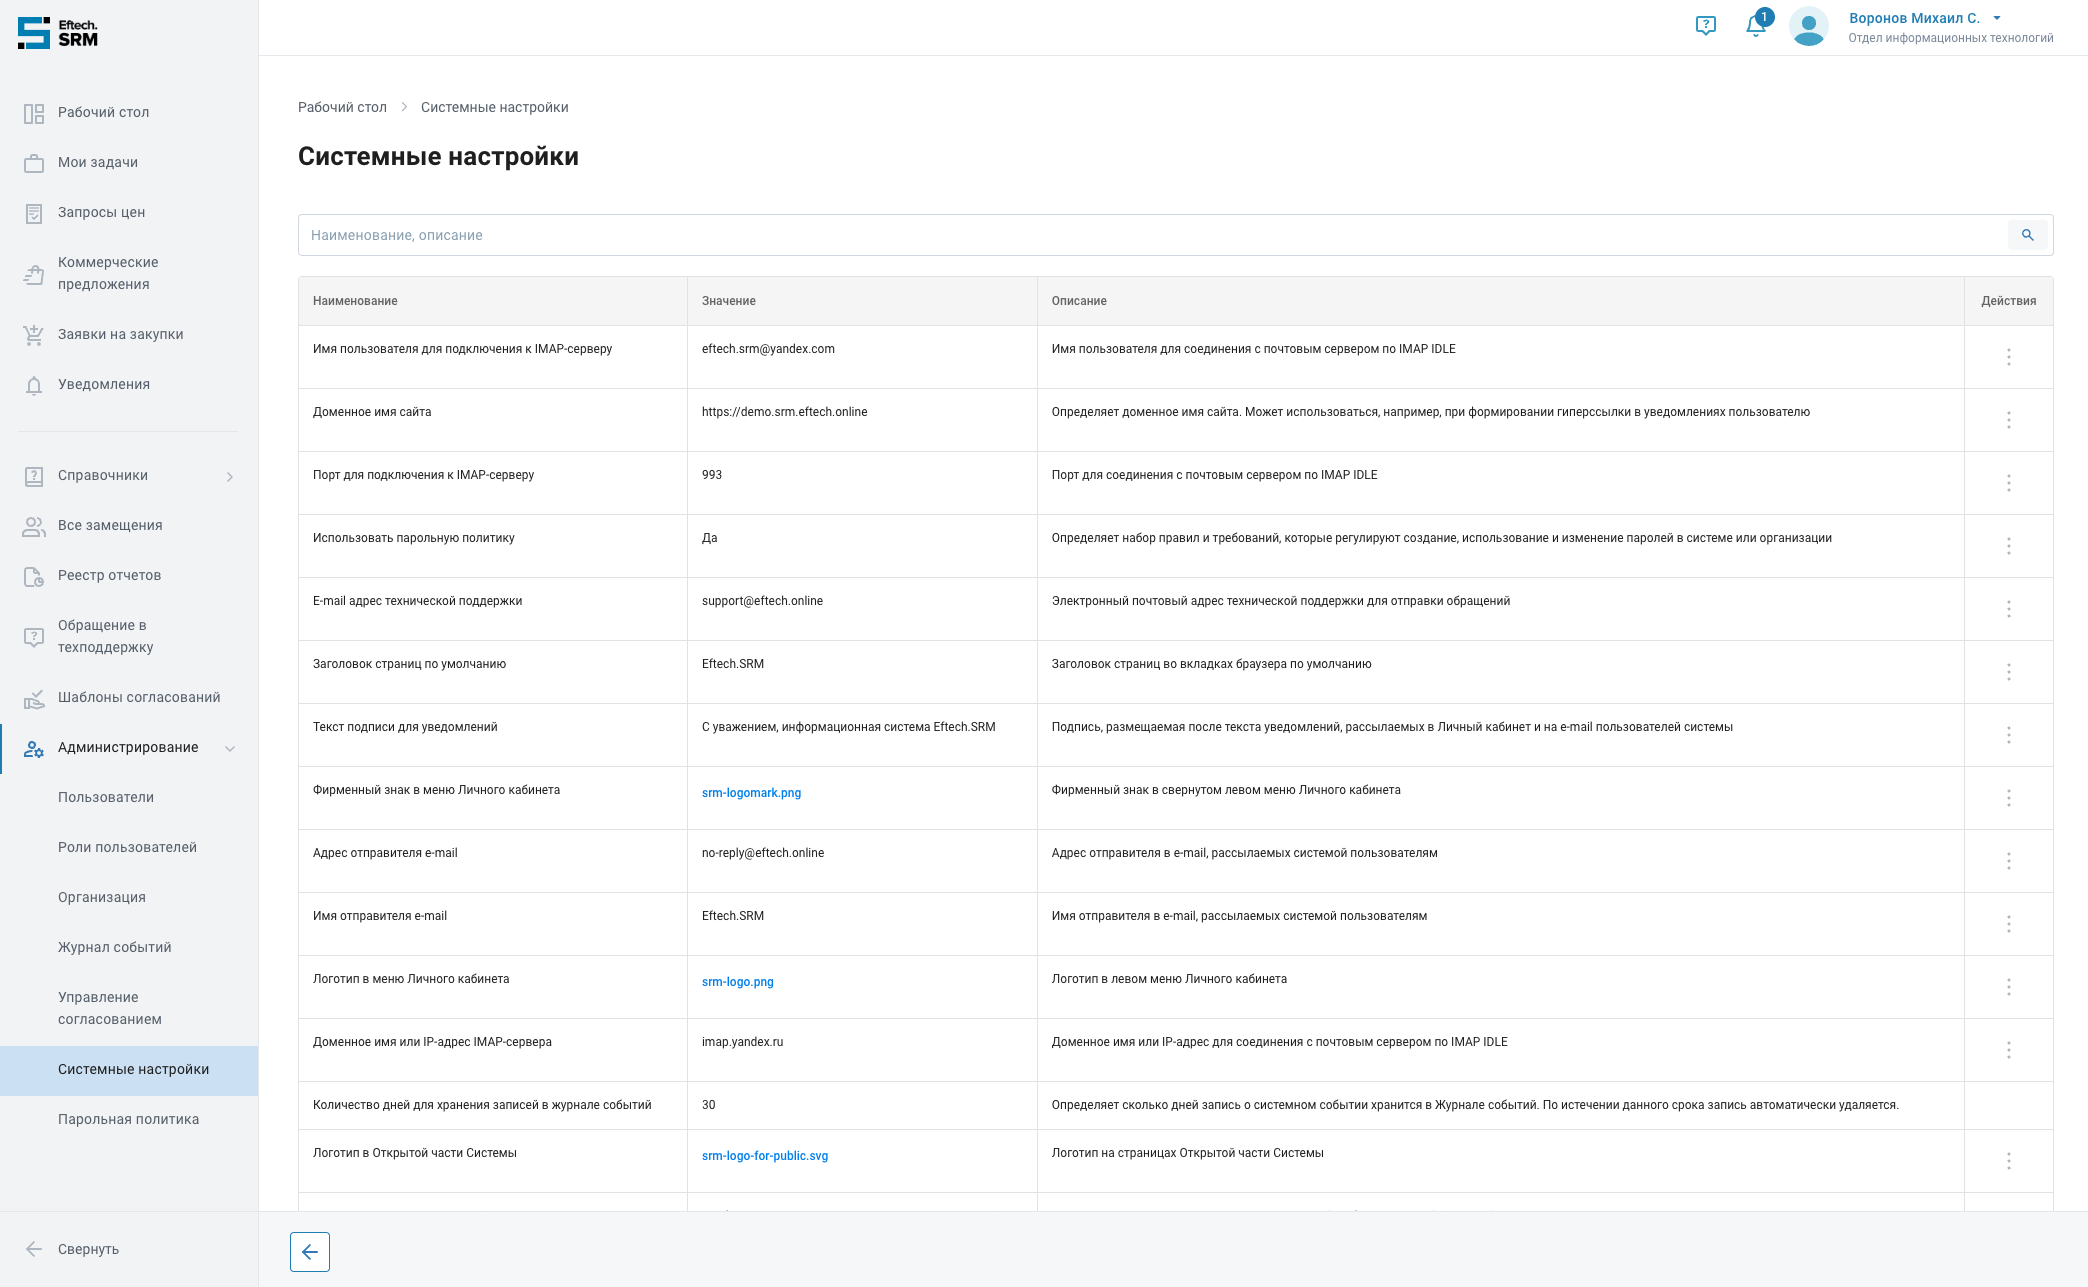
Task: Click the search magnifier icon button
Action: 2027,235
